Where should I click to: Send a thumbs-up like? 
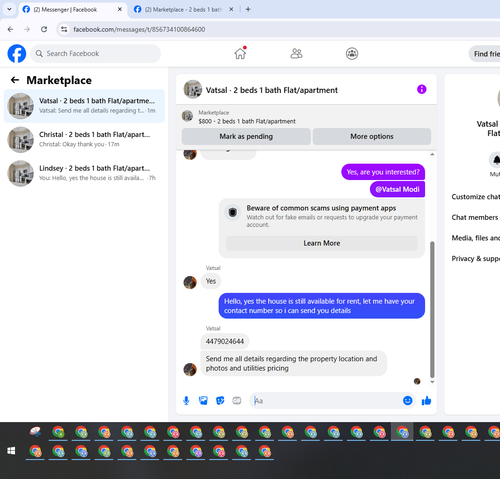coord(426,401)
